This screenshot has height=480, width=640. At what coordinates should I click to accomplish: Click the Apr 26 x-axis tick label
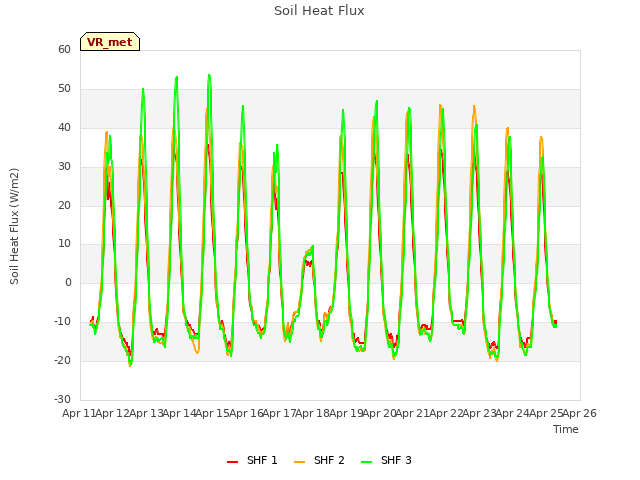click(579, 413)
